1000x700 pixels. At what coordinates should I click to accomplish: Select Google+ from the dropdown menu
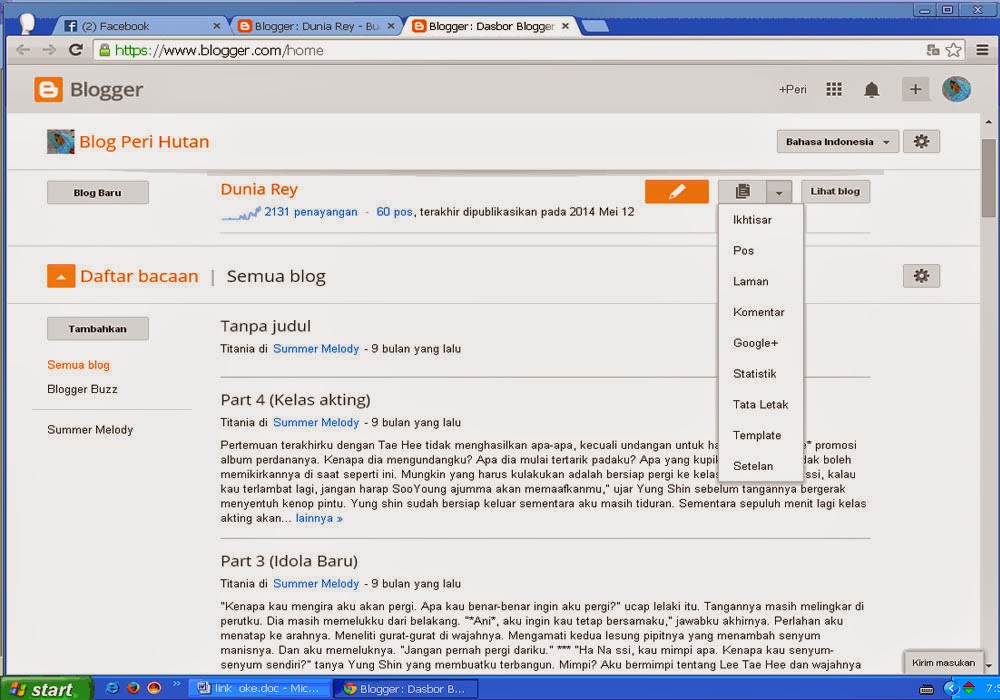(x=760, y=343)
